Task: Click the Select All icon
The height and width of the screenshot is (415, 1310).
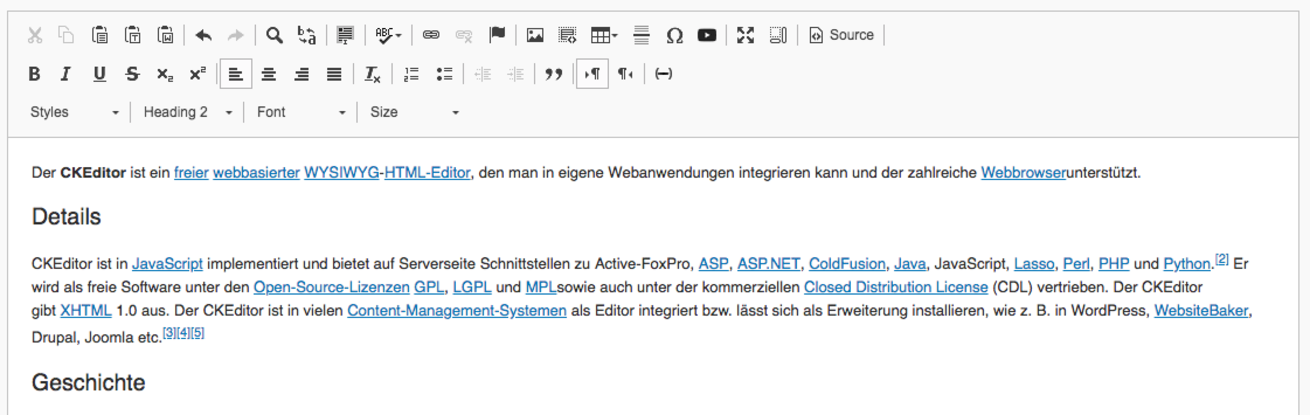Action: [345, 35]
